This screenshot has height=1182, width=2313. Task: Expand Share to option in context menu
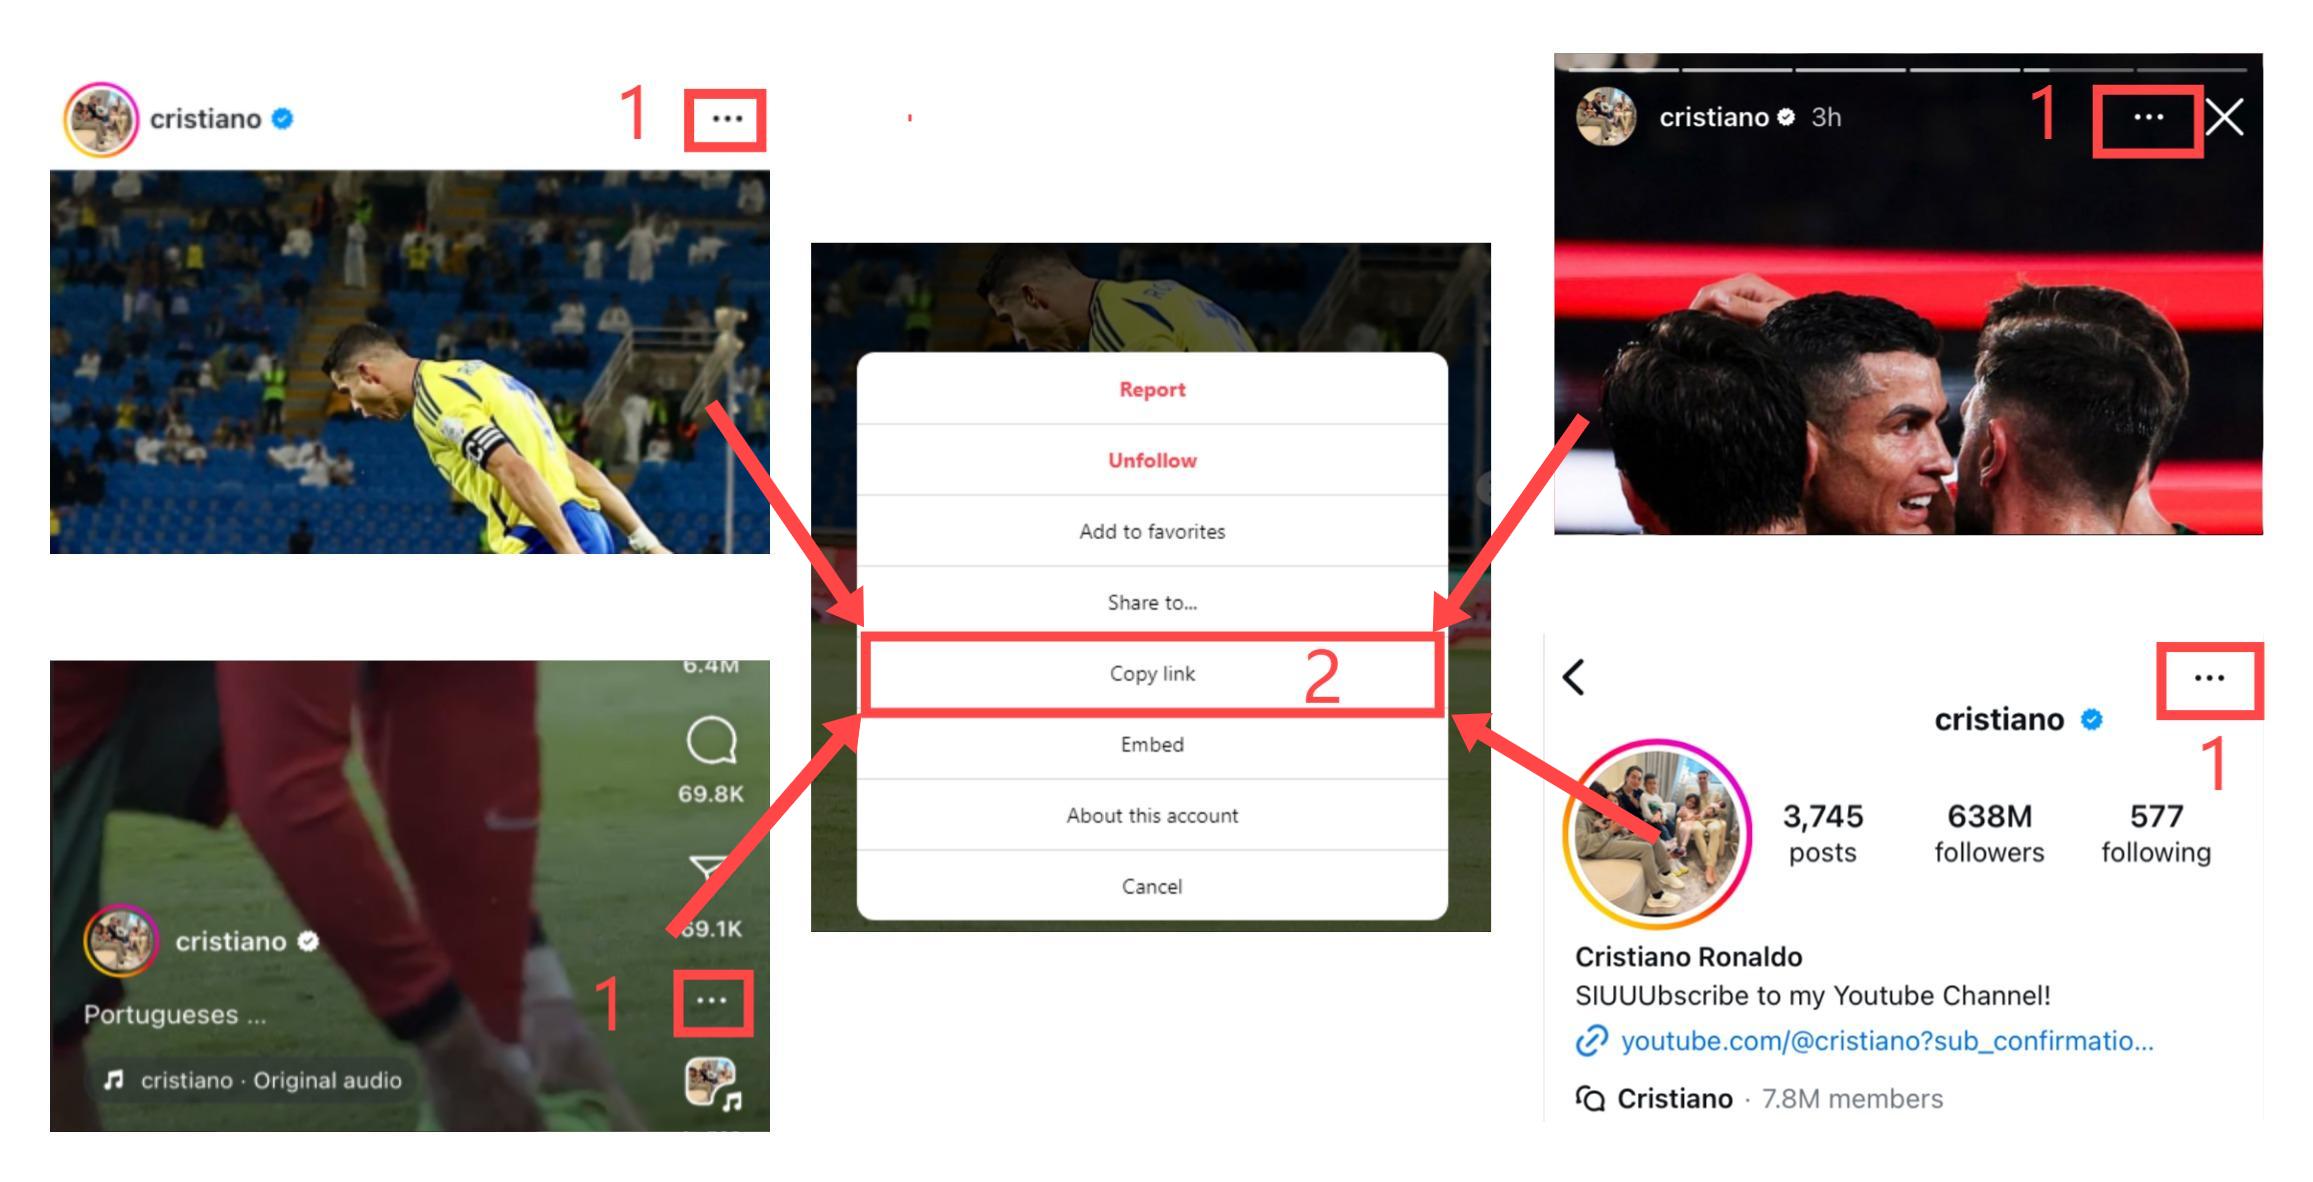(x=1151, y=602)
